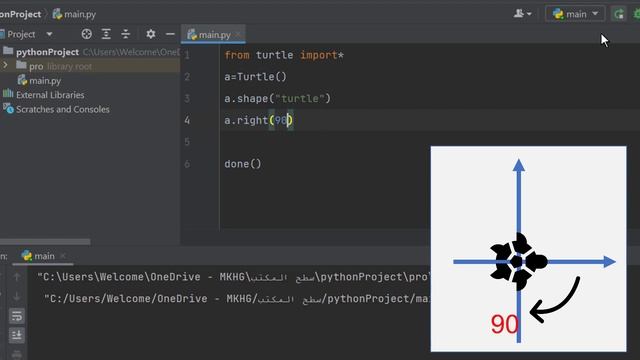Click the Project tool window label
The image size is (640, 360).
coord(20,34)
